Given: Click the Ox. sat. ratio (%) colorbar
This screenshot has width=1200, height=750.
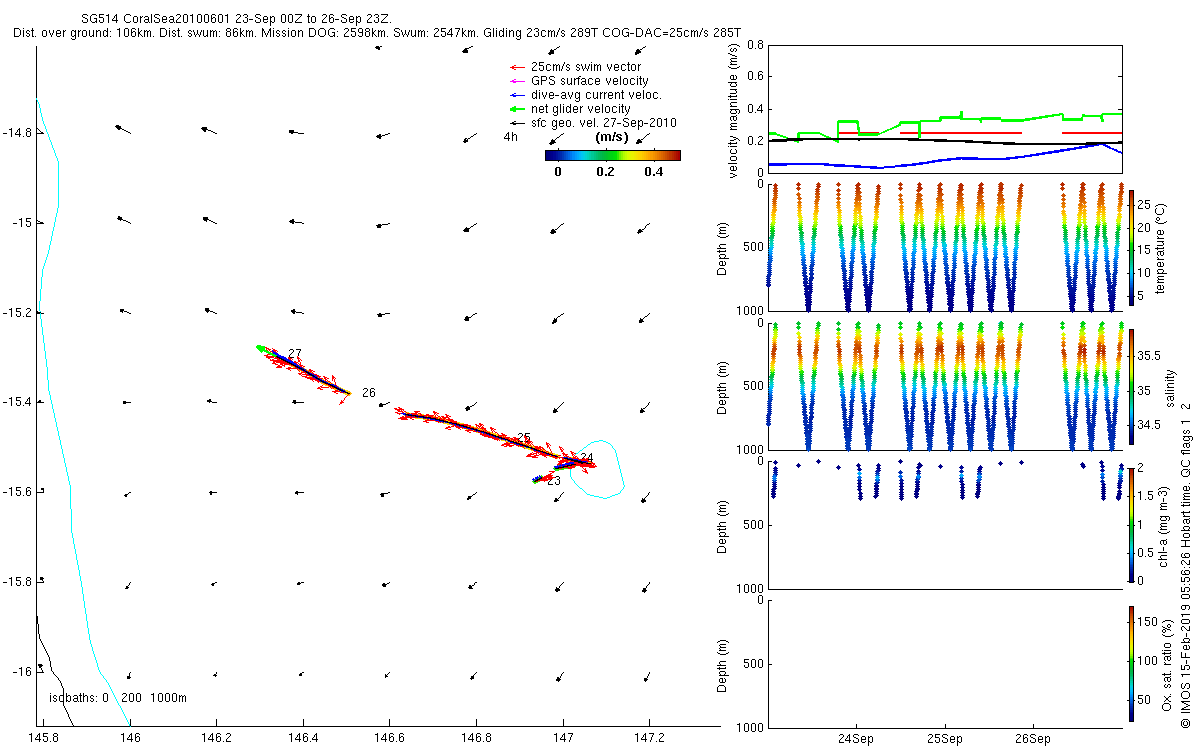Looking at the screenshot, I should click(x=1131, y=663).
